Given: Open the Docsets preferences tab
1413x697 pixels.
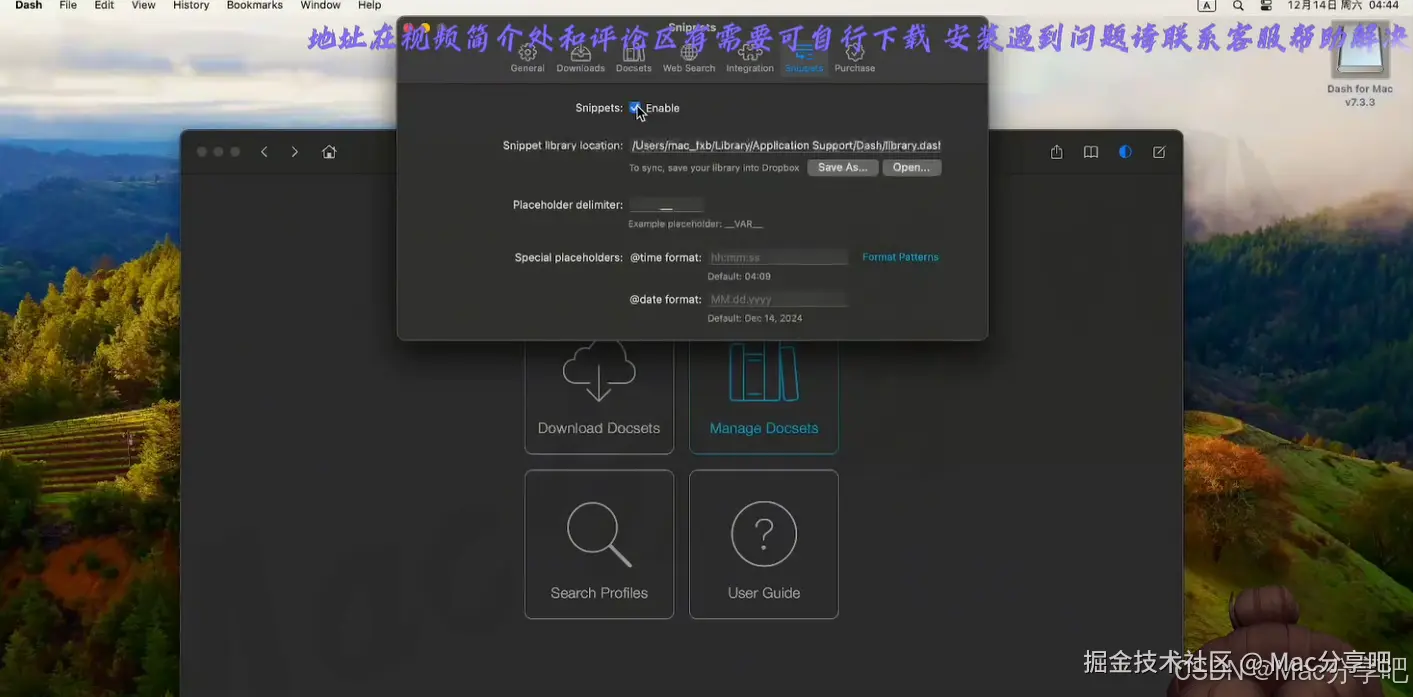Looking at the screenshot, I should tap(634, 58).
